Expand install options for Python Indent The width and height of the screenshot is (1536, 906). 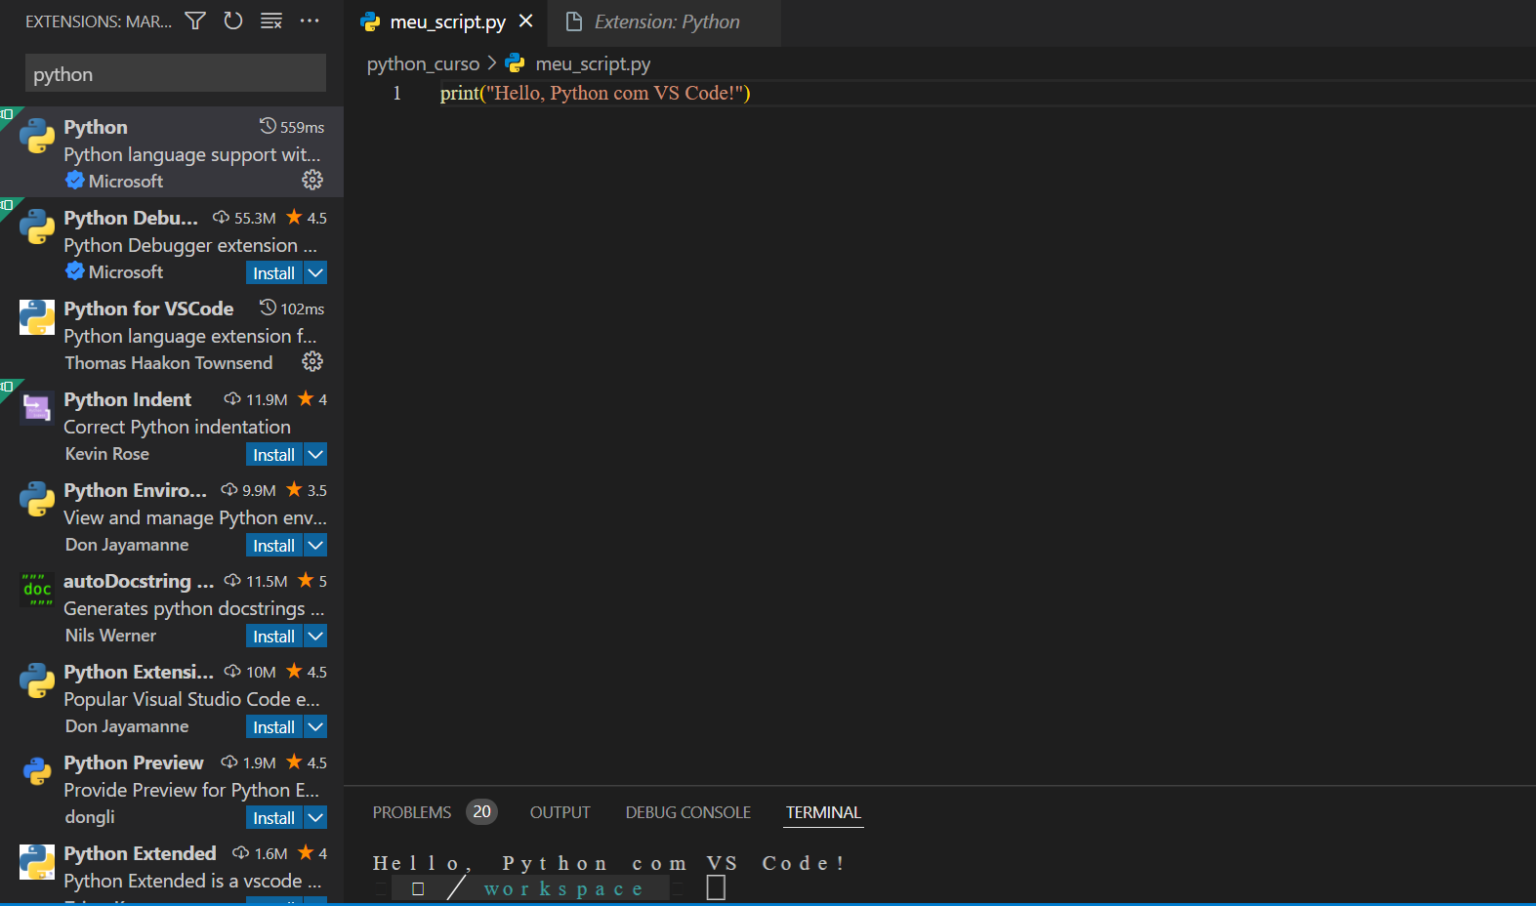pos(316,454)
